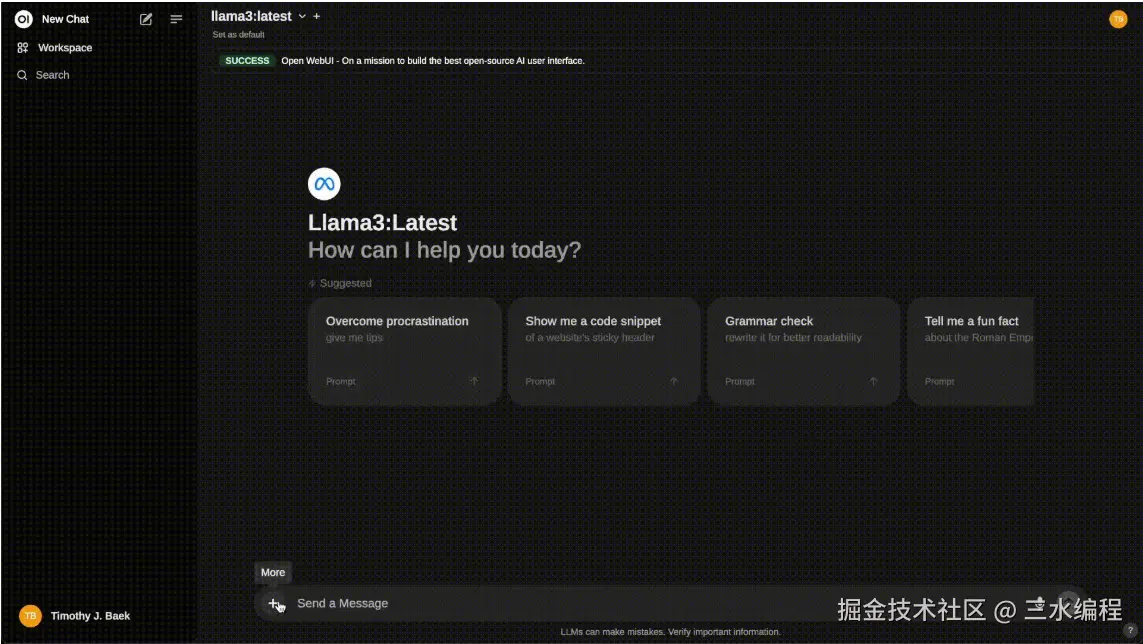Toggle the sidebar with the lines icon
1143x644 pixels.
[176, 20]
